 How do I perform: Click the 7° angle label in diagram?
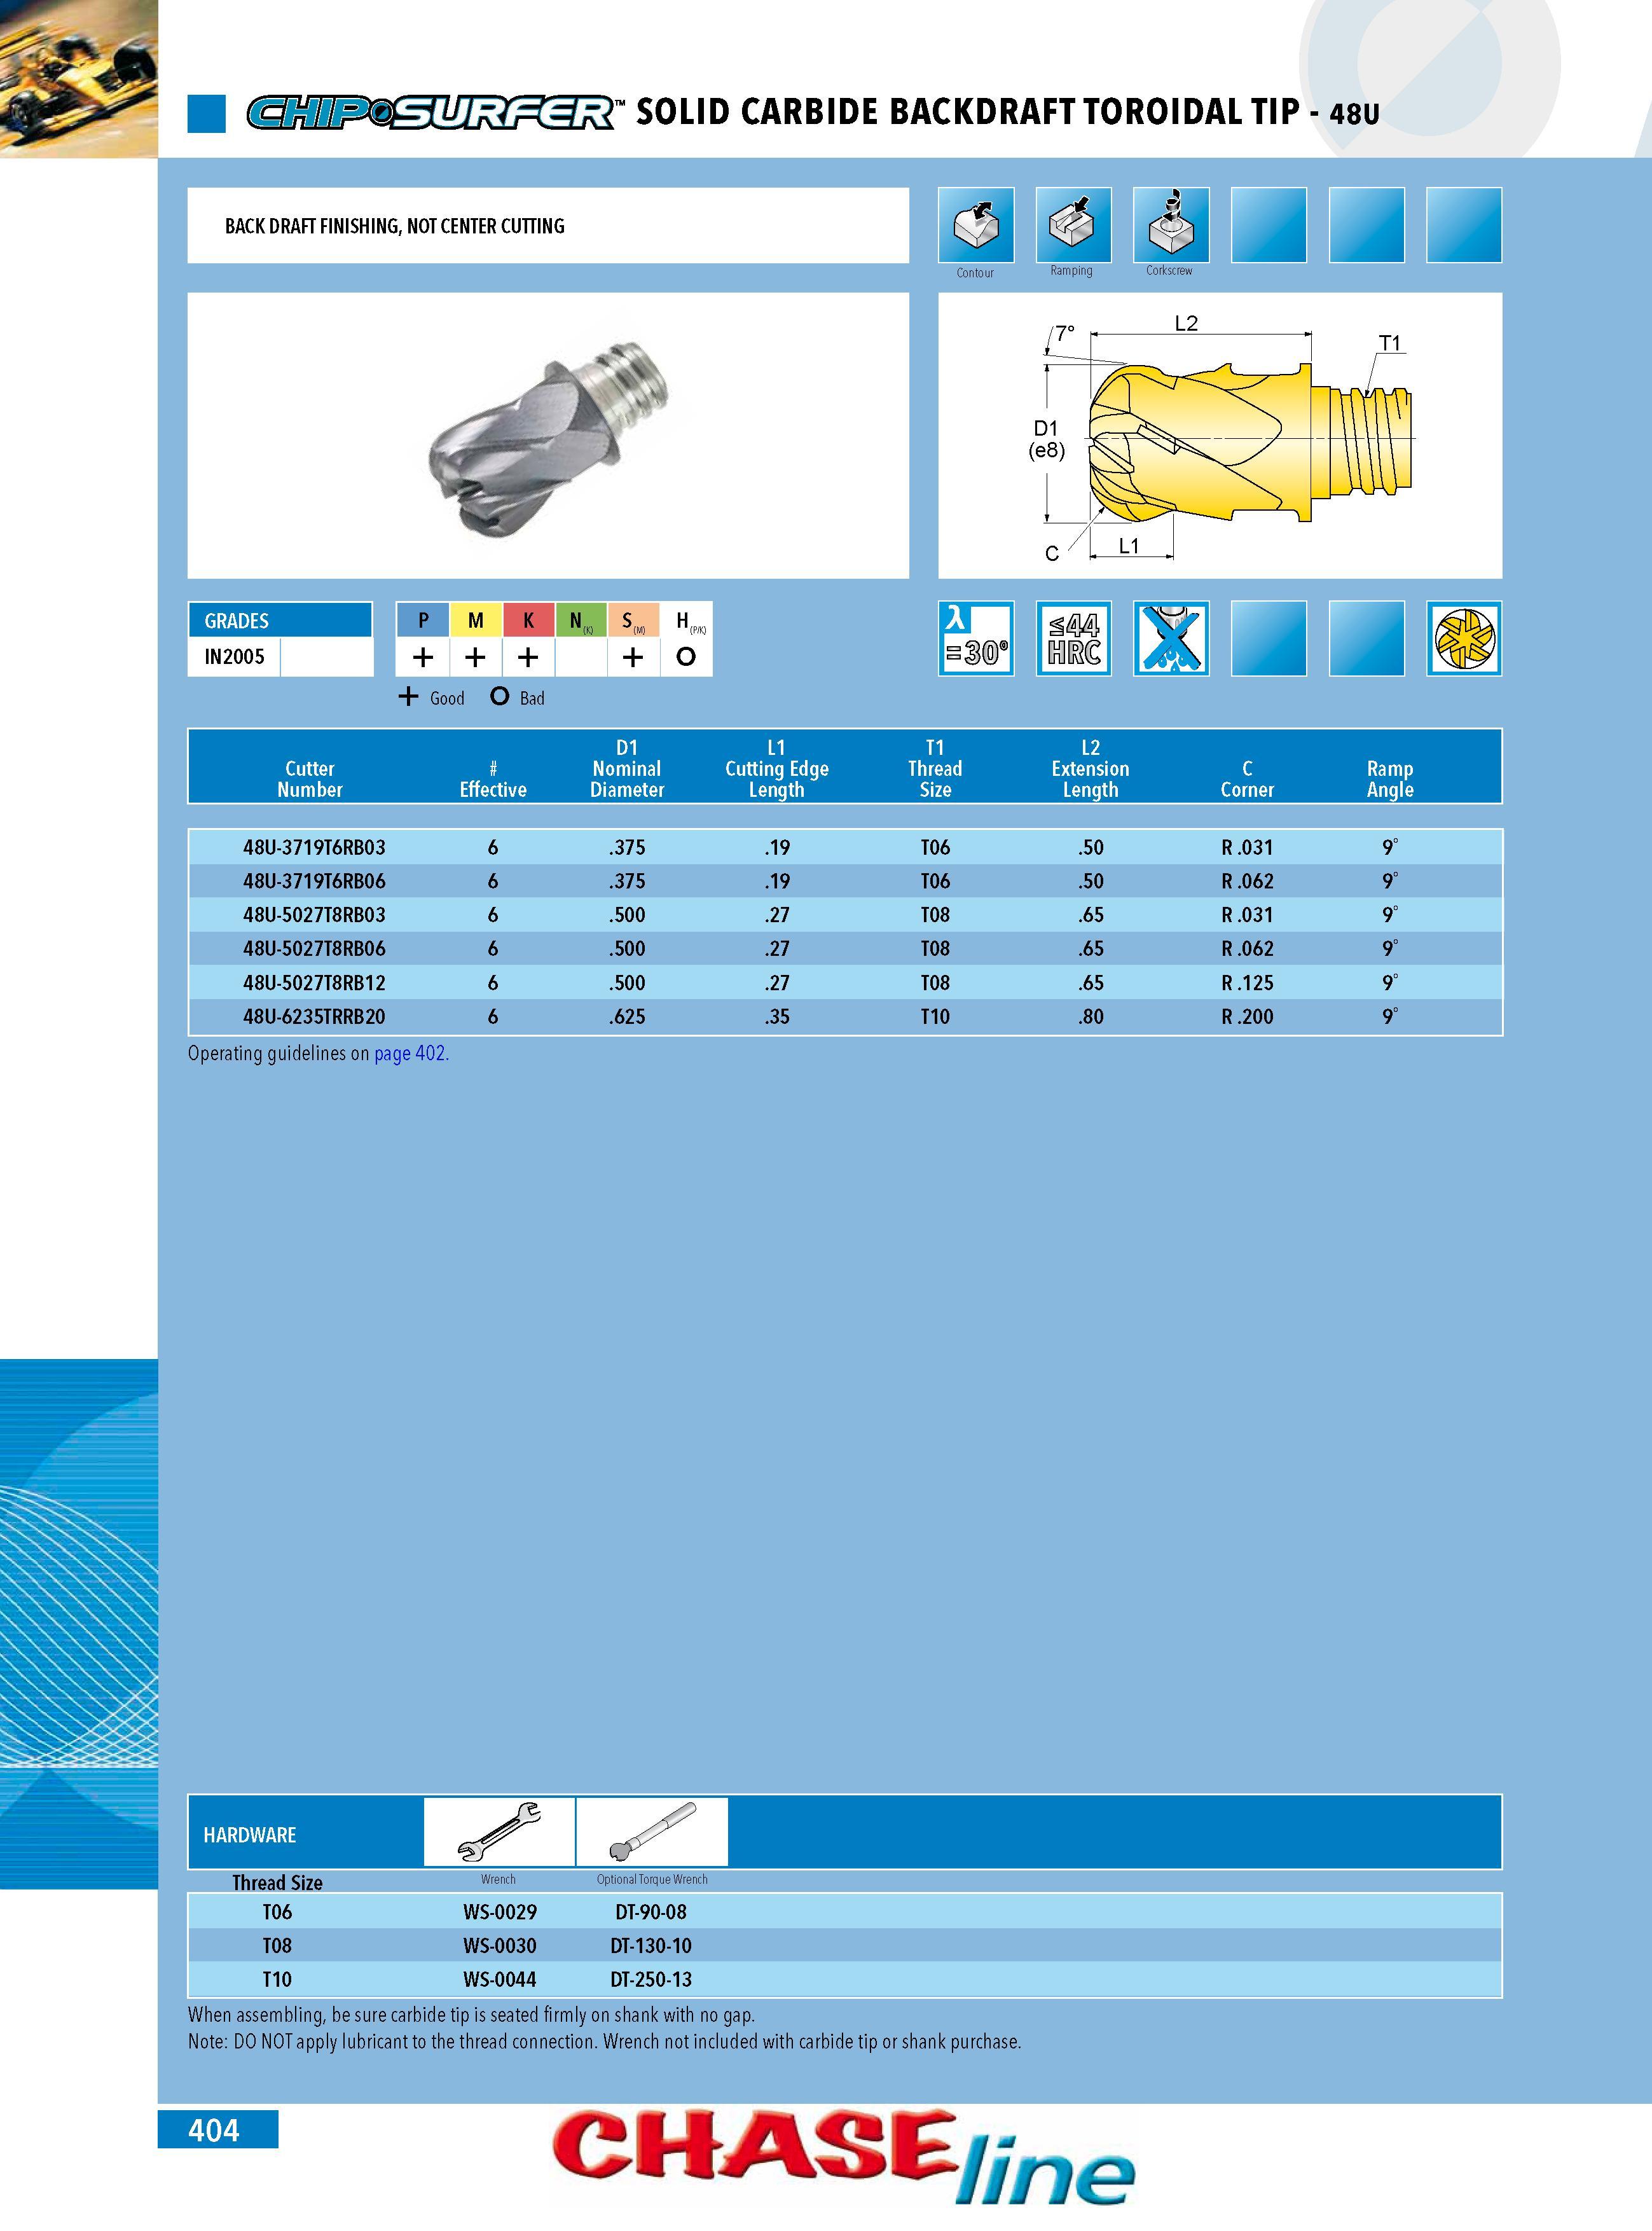point(1065,333)
